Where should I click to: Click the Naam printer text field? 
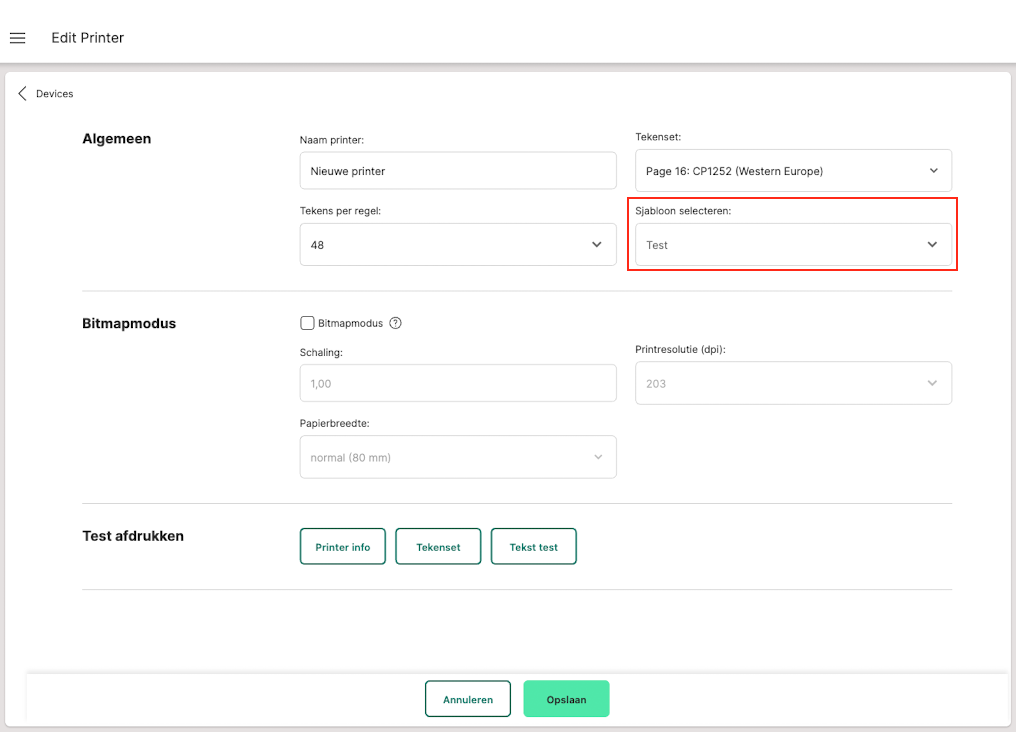(458, 171)
